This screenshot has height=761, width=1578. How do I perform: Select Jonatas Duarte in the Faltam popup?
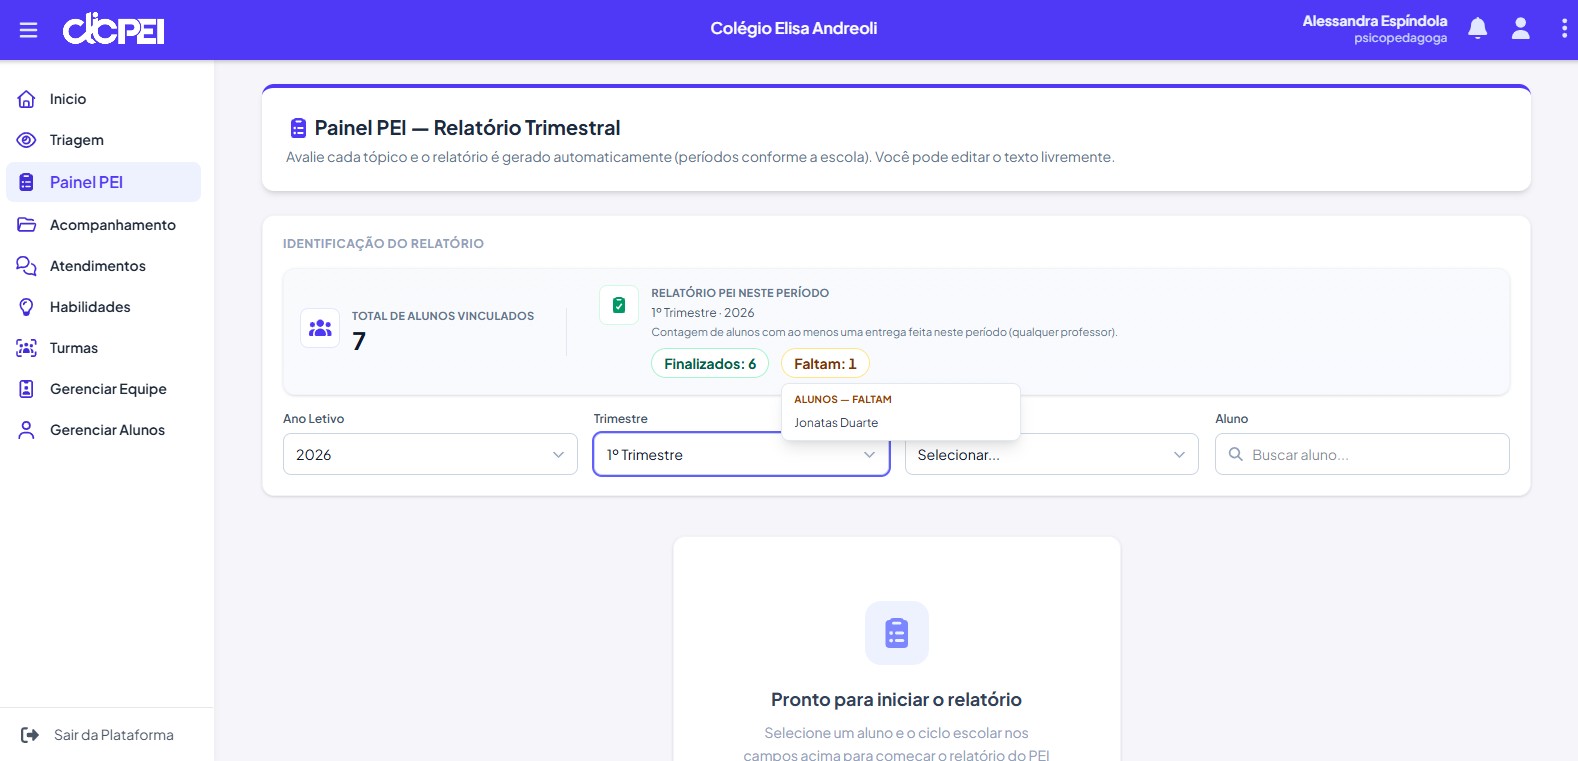point(836,423)
